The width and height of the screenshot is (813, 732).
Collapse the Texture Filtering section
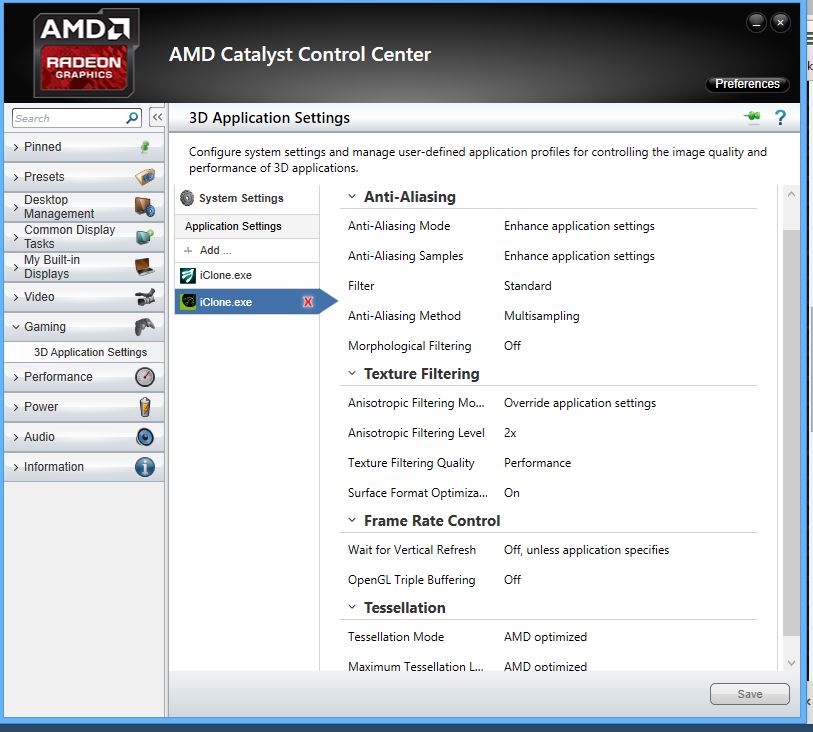[352, 374]
